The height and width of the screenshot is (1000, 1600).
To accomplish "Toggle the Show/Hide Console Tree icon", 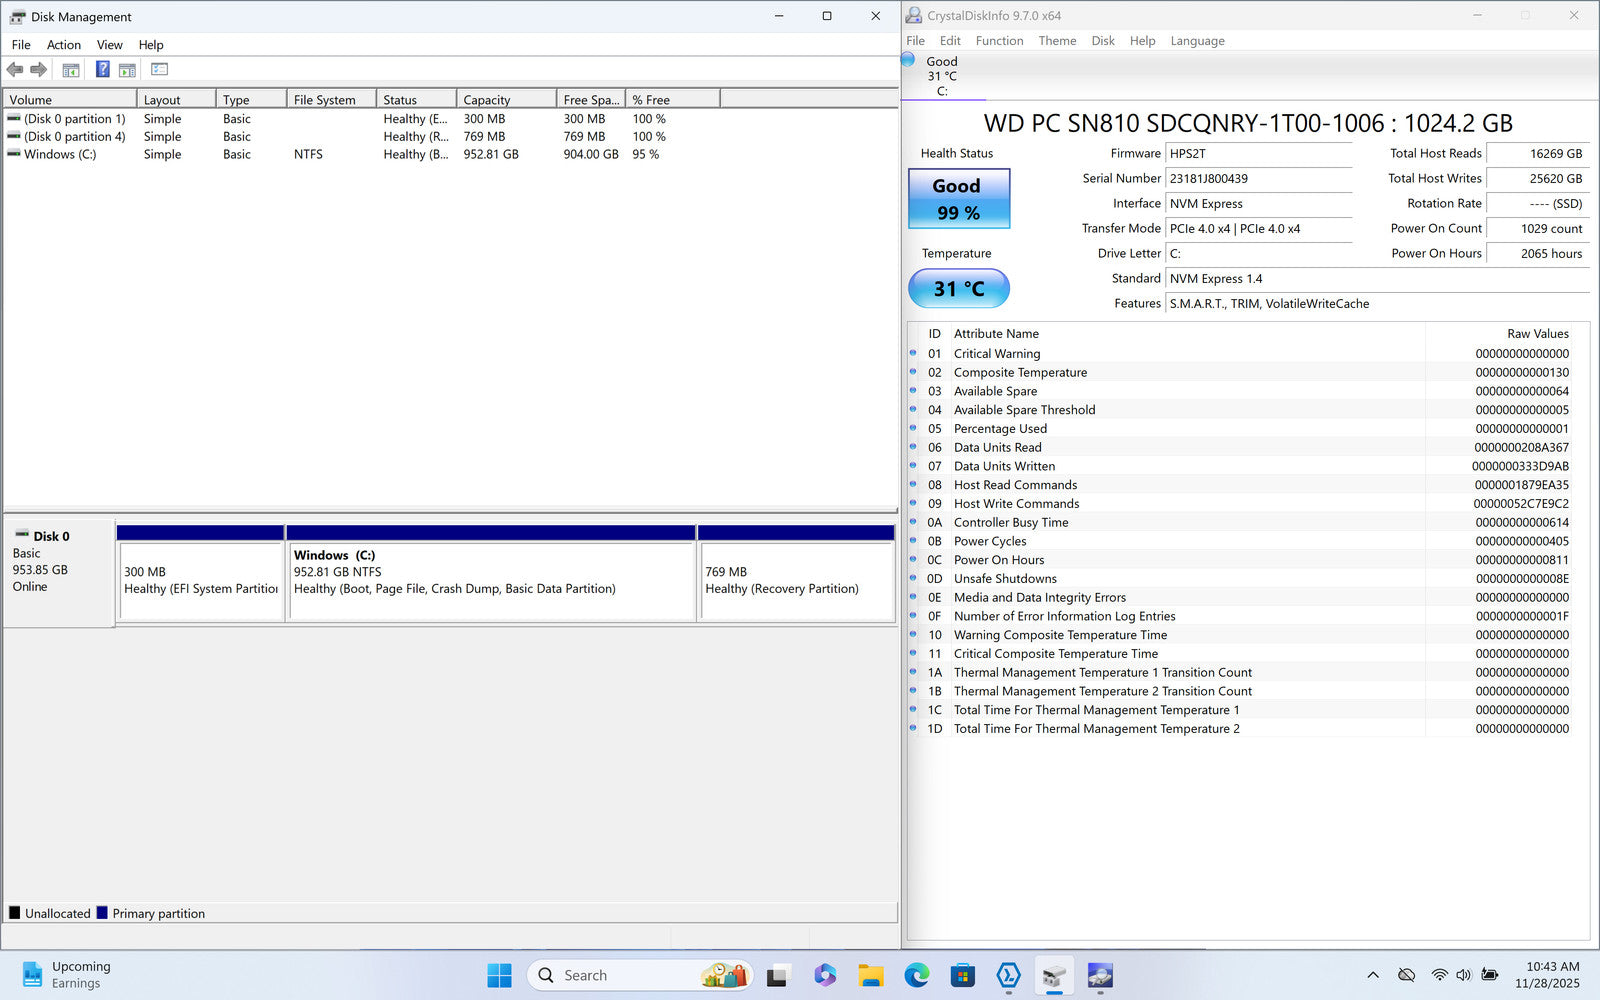I will pyautogui.click(x=71, y=70).
